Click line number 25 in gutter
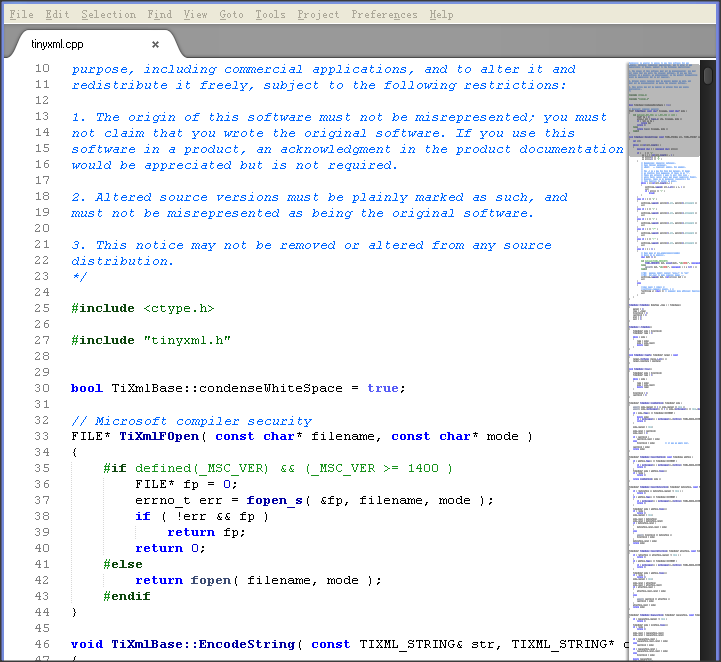Image resolution: width=721 pixels, height=662 pixels. 42,308
